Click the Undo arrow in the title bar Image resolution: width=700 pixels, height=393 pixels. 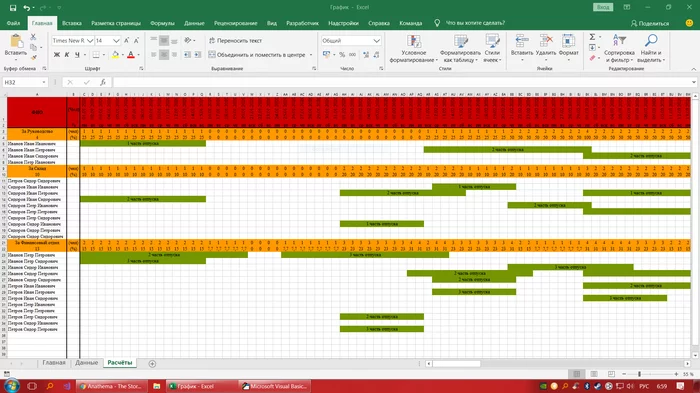27,8
